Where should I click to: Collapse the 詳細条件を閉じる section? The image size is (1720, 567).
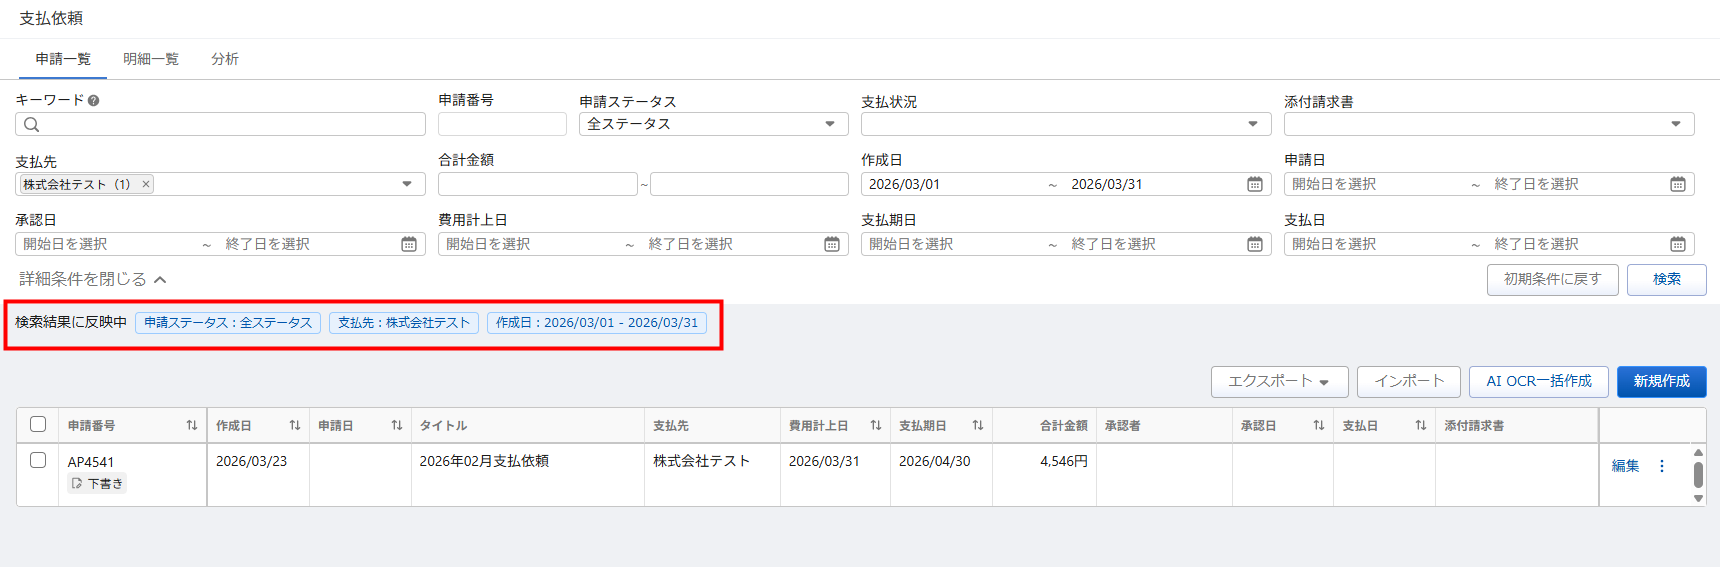click(92, 279)
